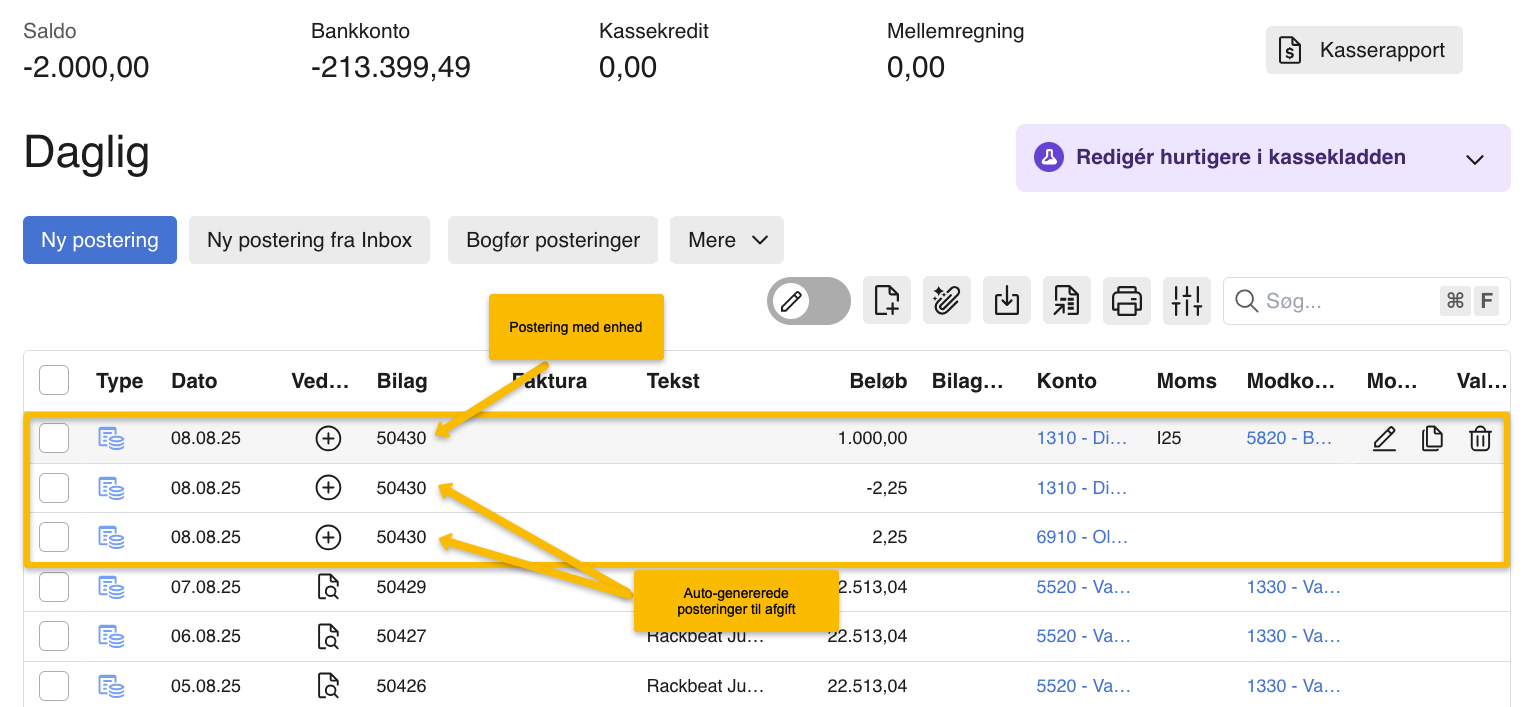1535x707 pixels.
Task: Check the select-all checkbox in table header
Action: click(54, 381)
